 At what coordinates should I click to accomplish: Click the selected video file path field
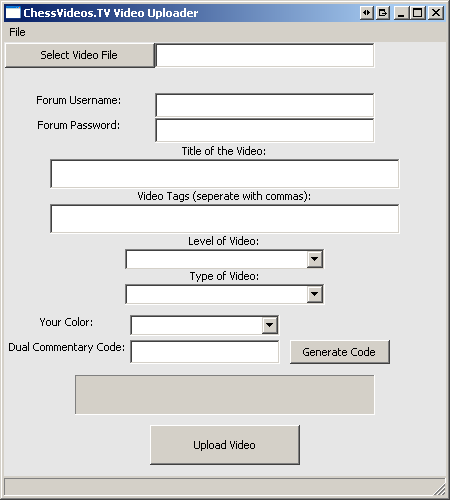click(265, 55)
